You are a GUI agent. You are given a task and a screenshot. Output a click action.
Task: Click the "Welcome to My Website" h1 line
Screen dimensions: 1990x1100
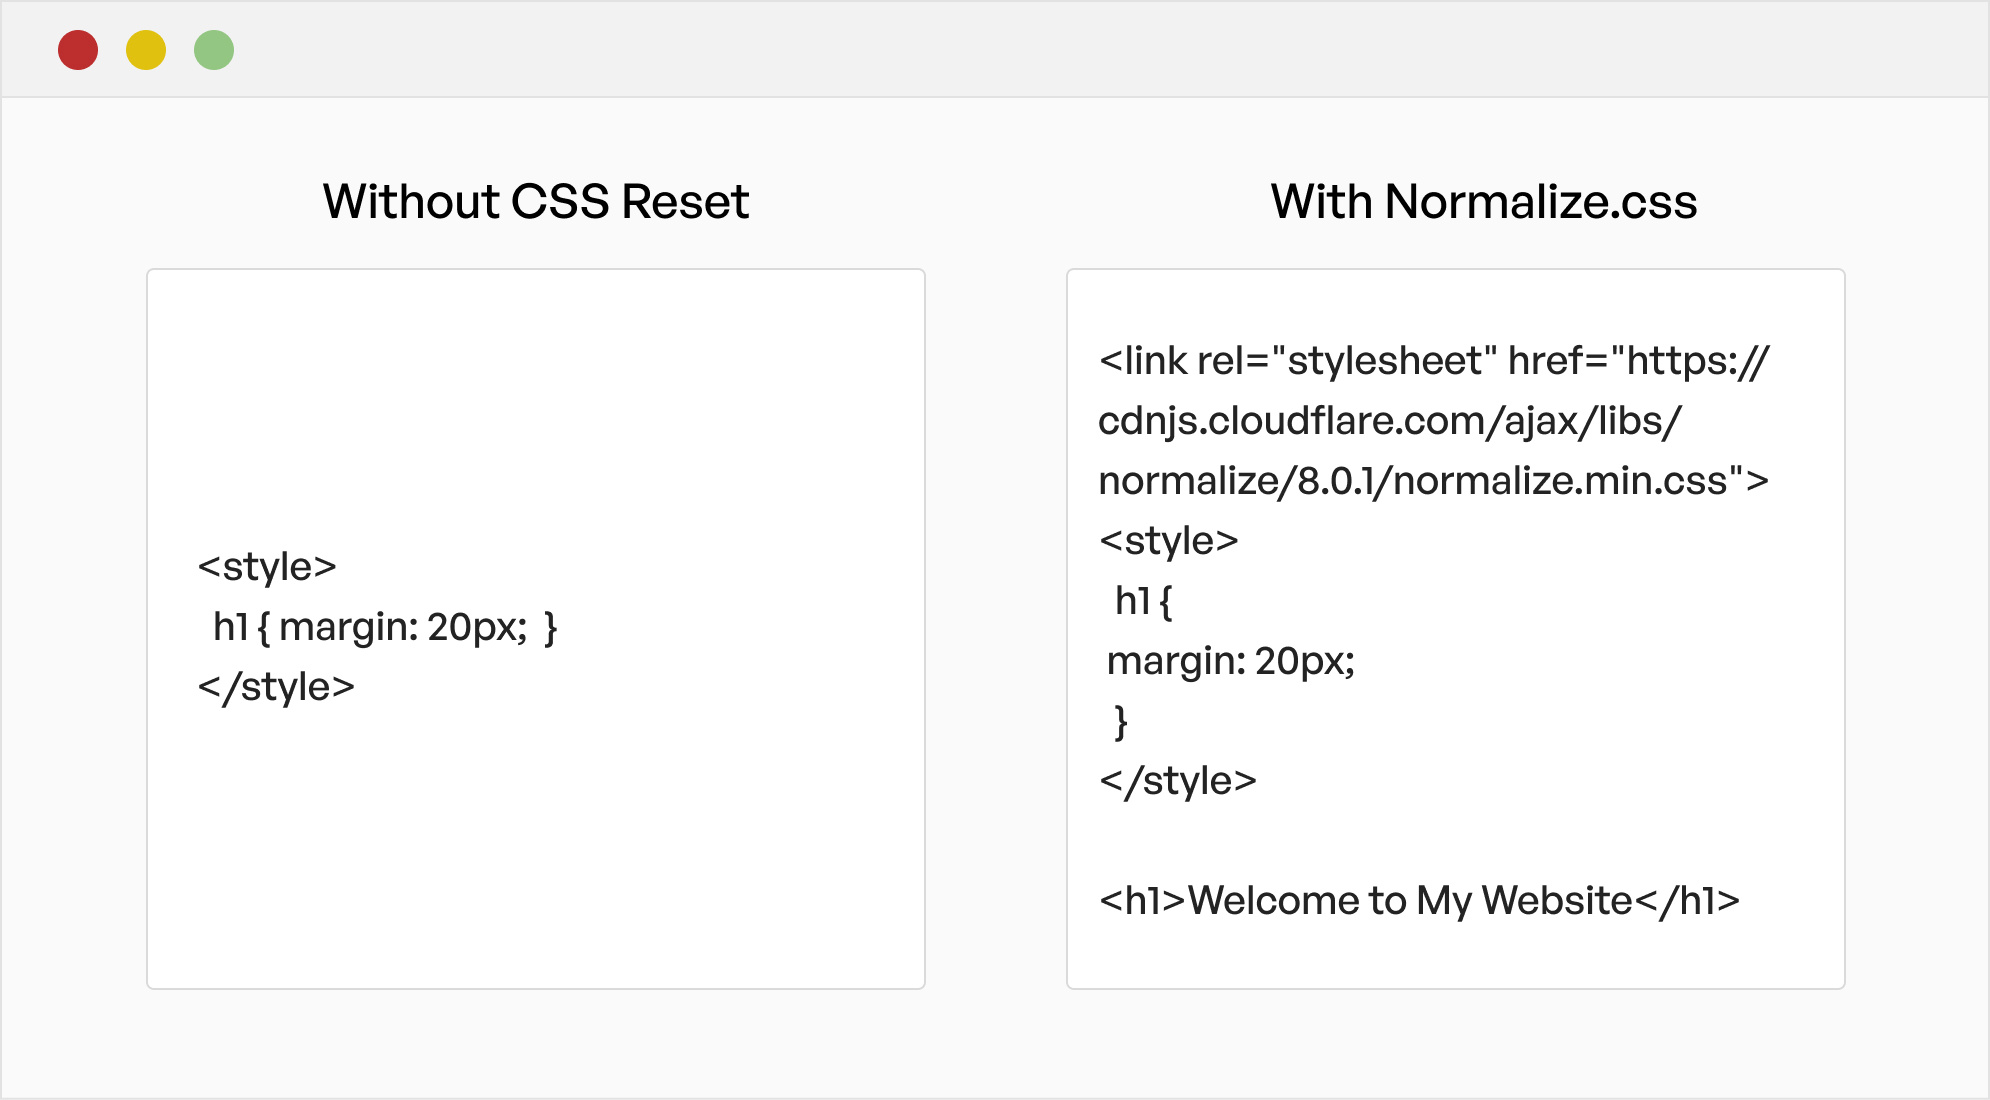coord(1418,901)
